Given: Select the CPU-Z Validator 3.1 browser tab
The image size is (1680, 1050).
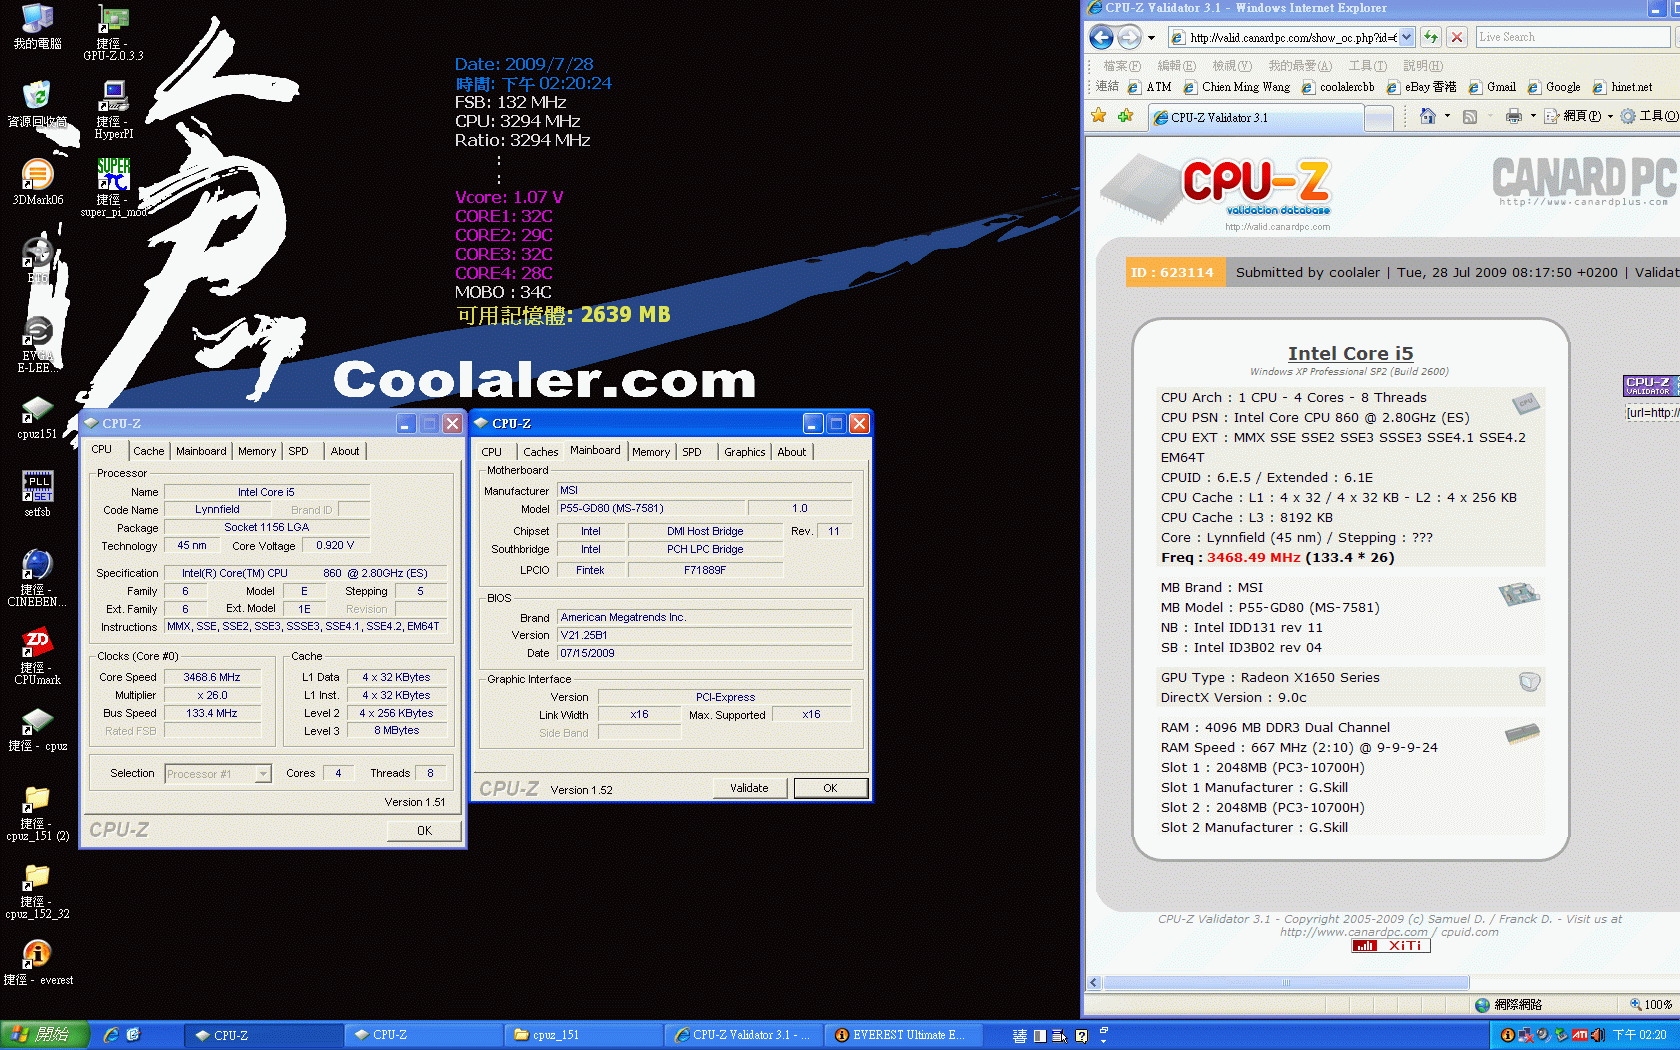Looking at the screenshot, I should [x=1257, y=117].
